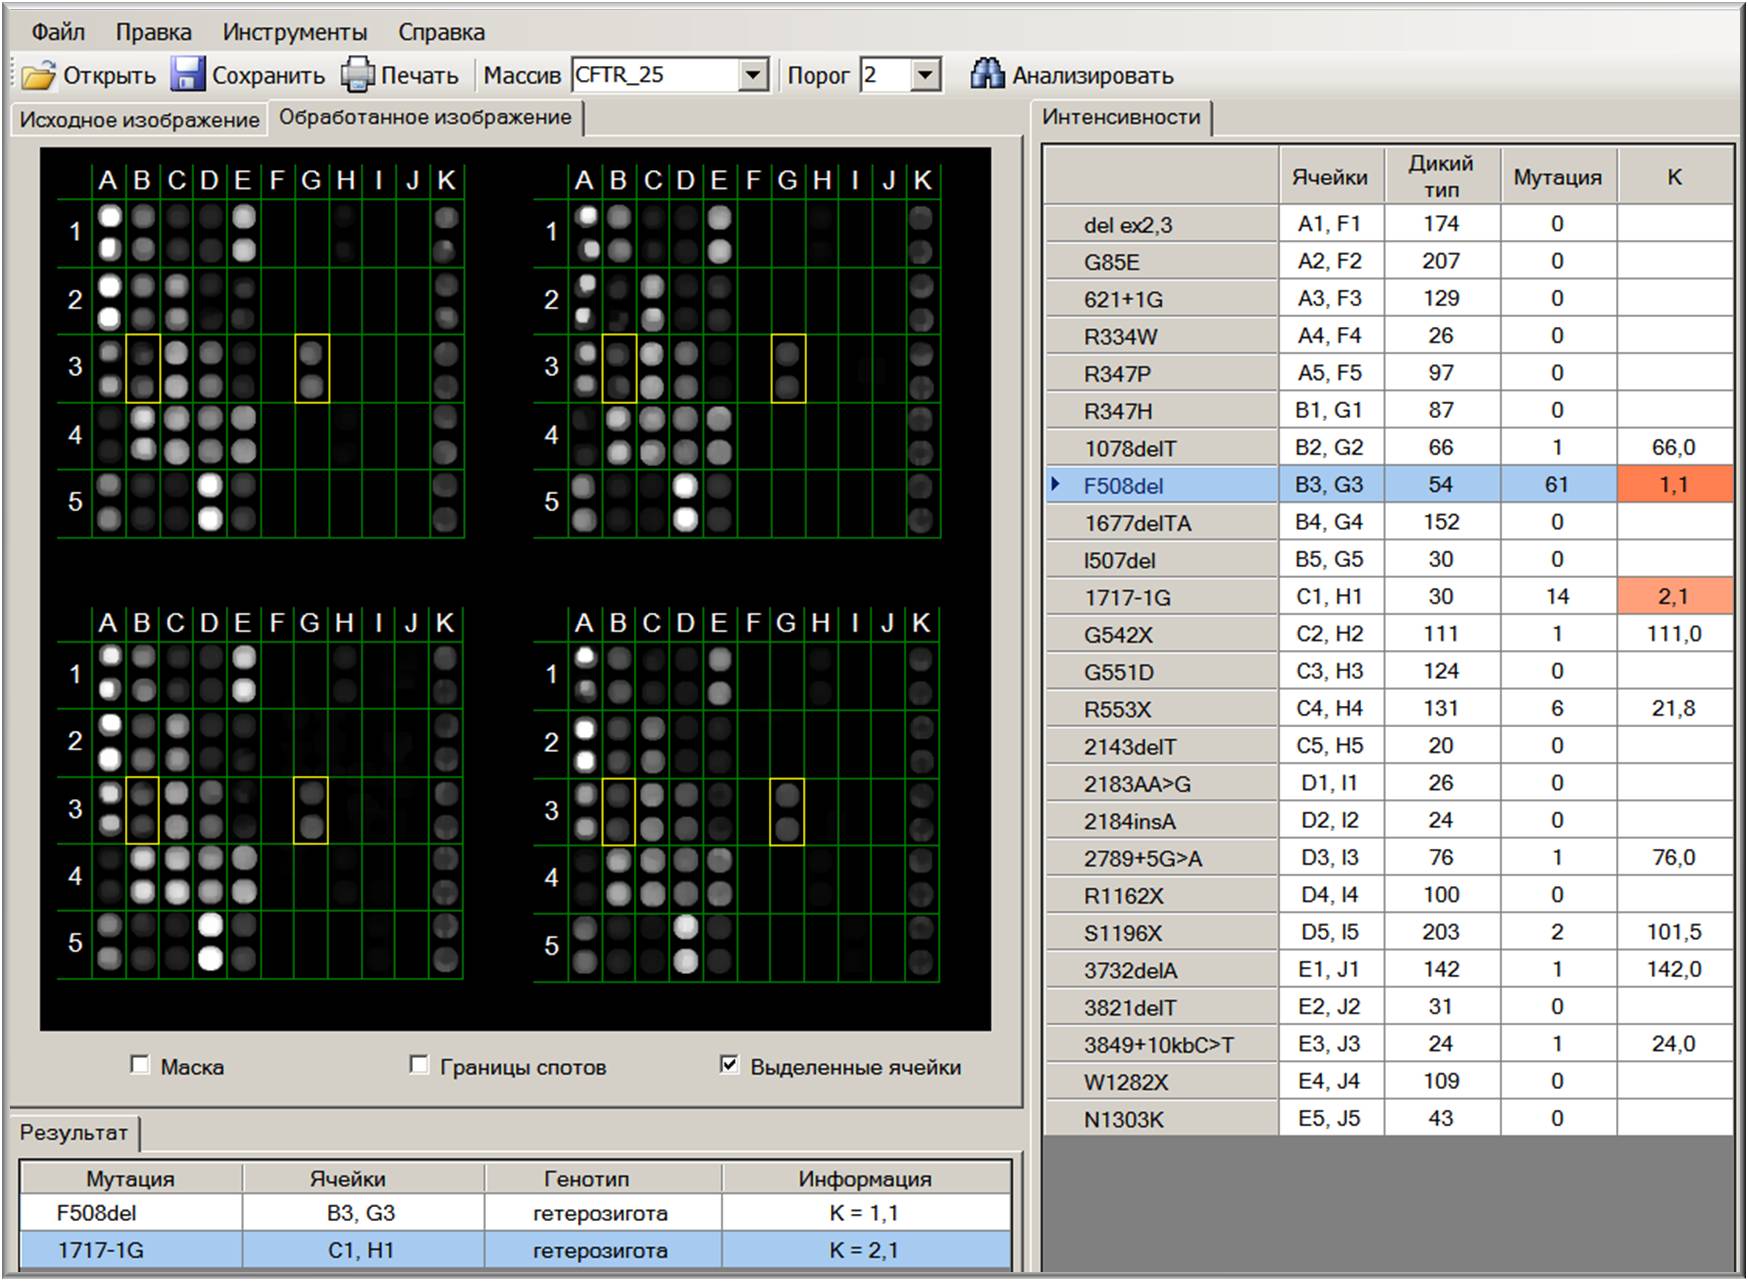Expand the Массив CFTR_25 dropdown
The width and height of the screenshot is (1748, 1281).
(752, 75)
